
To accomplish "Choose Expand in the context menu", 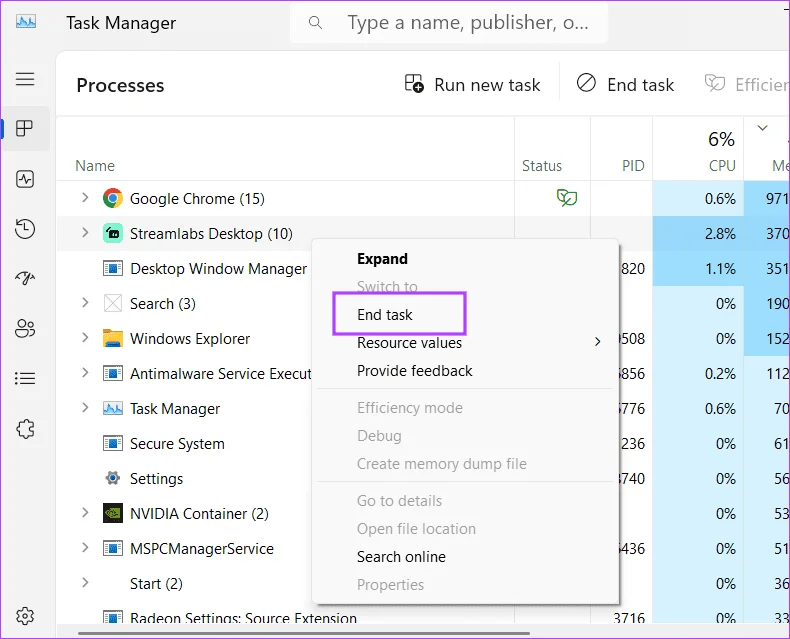I will (382, 259).
